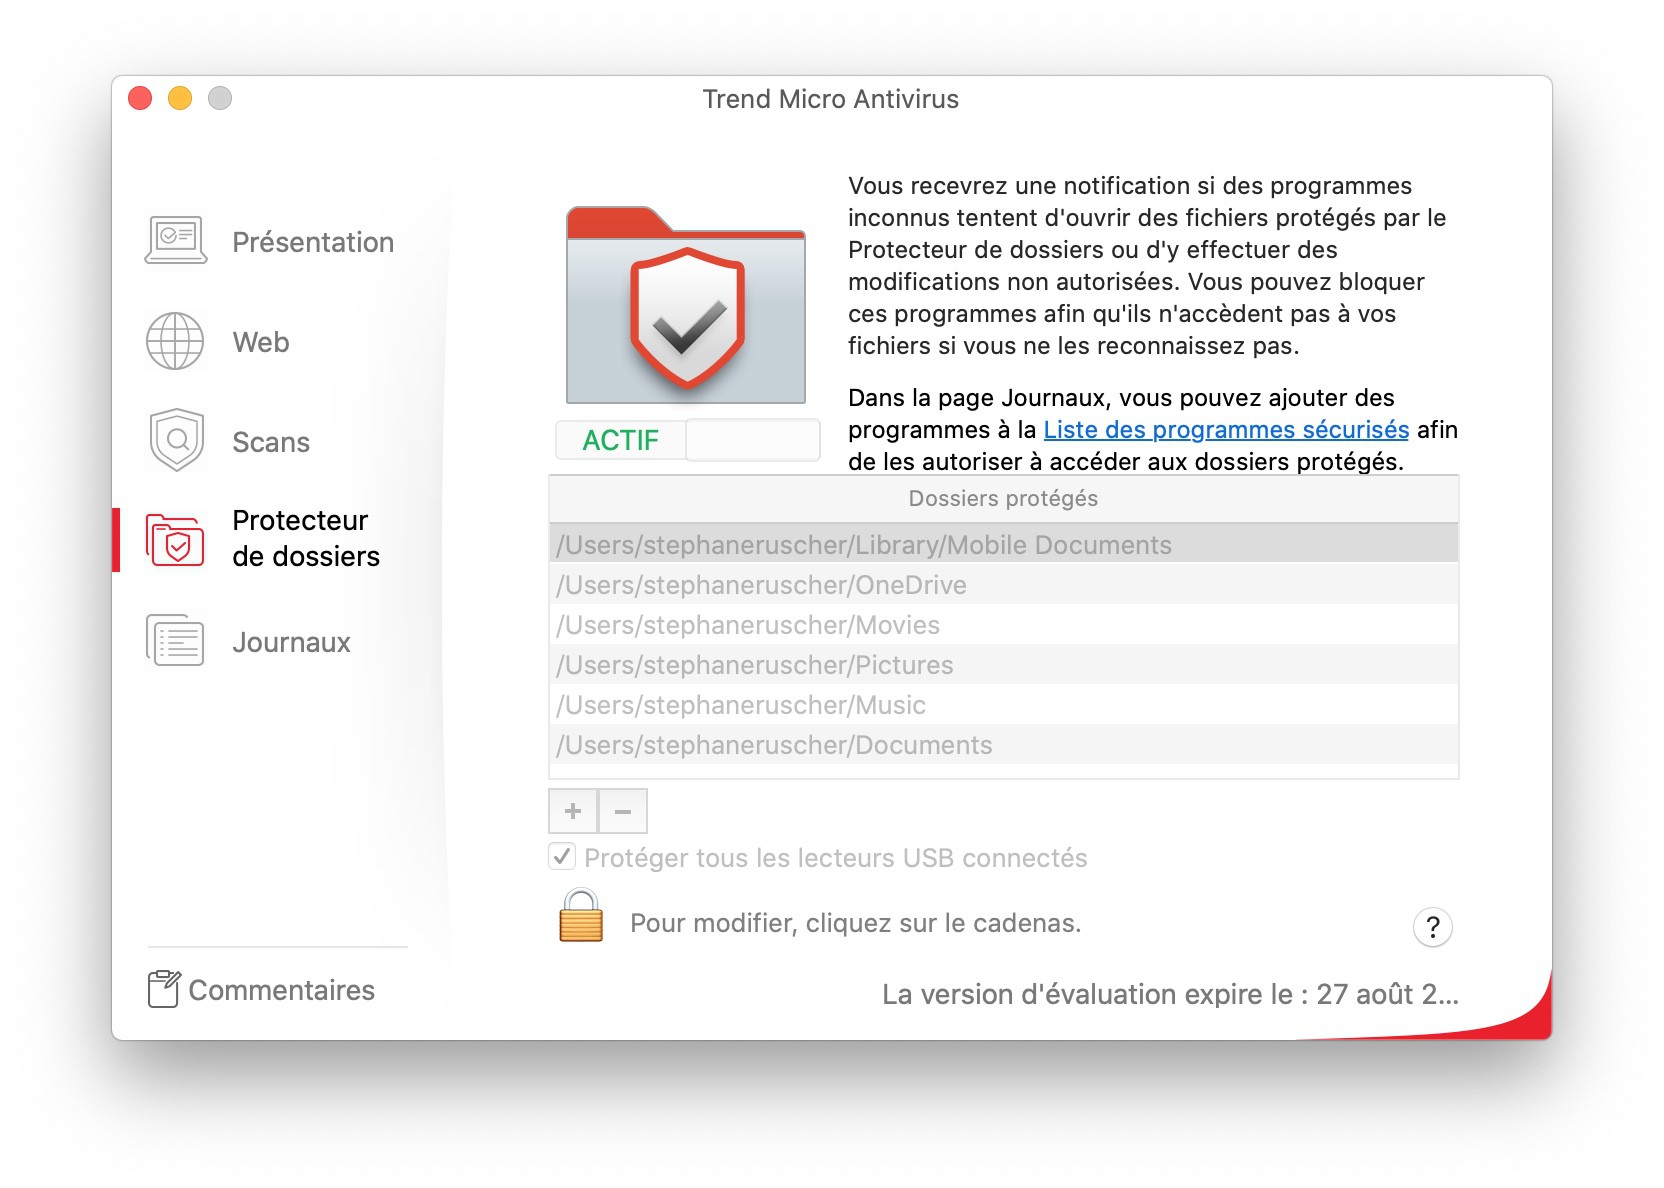The width and height of the screenshot is (1664, 1188).
Task: Minimize the Trend Micro Antivirus window
Action: (180, 98)
